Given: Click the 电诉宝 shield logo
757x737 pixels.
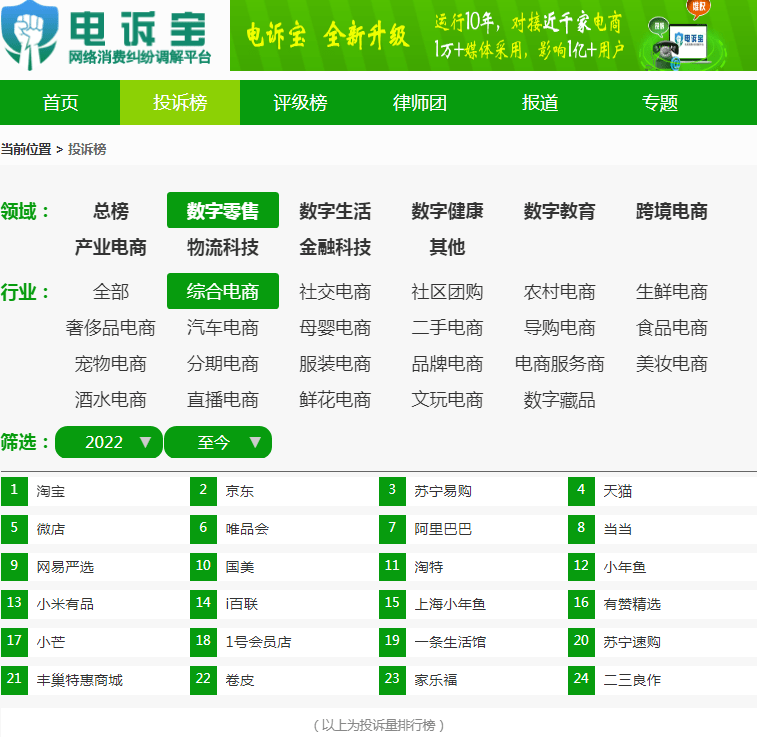Looking at the screenshot, I should point(30,35).
